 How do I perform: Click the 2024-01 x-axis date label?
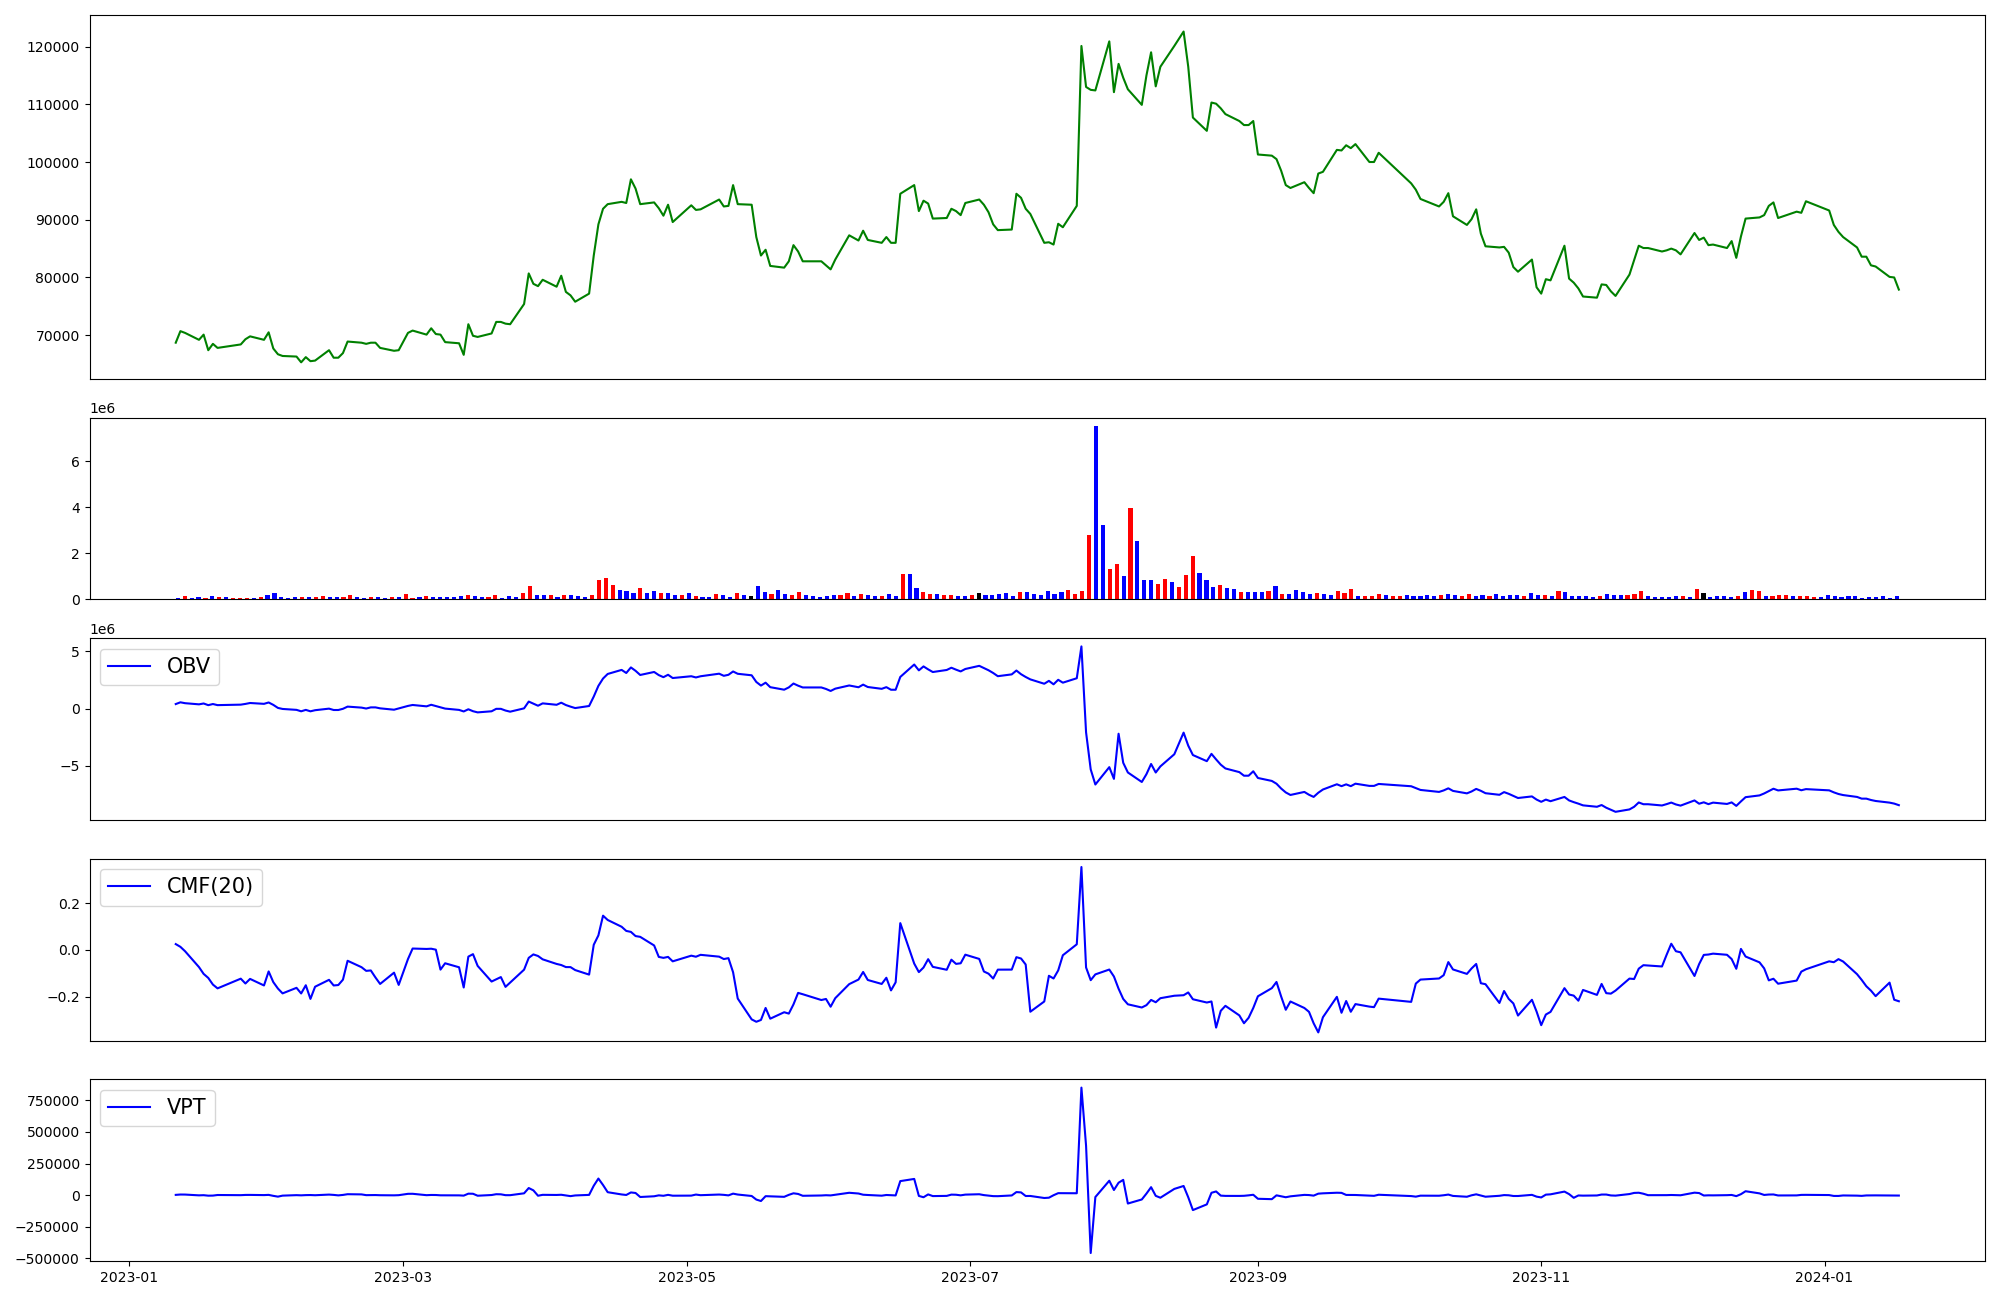coord(1825,1277)
